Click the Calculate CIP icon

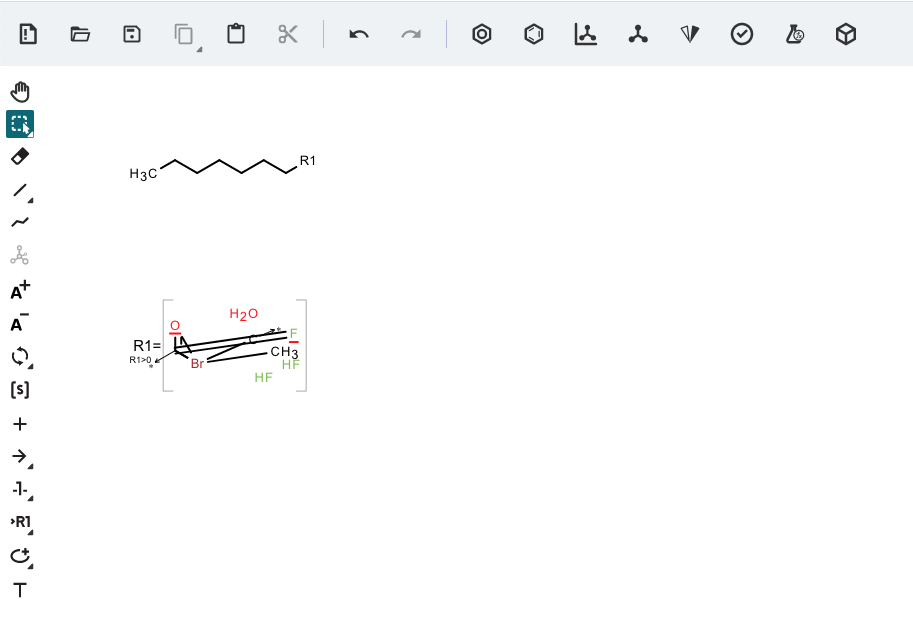pos(690,34)
